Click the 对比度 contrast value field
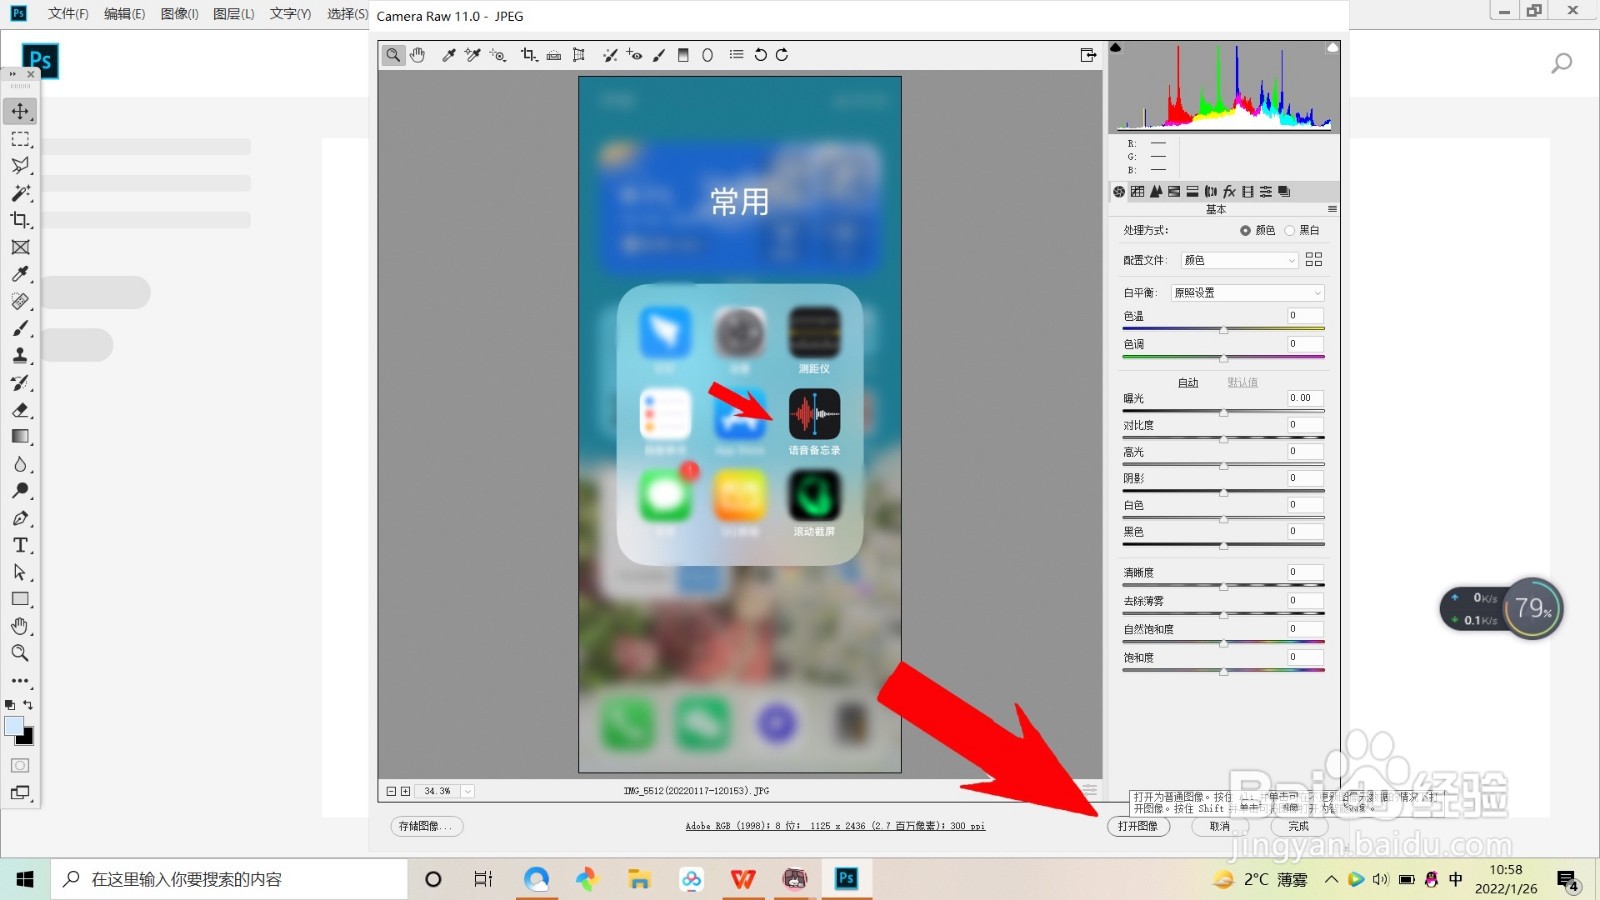Screen dimensions: 1600x900 point(1305,425)
